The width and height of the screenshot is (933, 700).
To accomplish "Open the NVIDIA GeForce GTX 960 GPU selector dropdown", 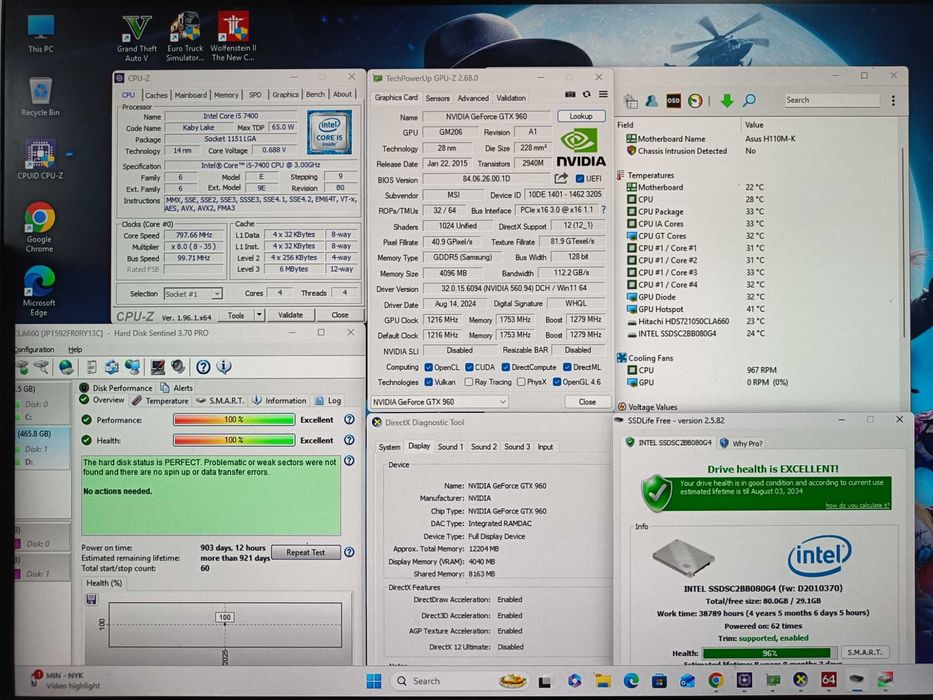I will pyautogui.click(x=439, y=402).
